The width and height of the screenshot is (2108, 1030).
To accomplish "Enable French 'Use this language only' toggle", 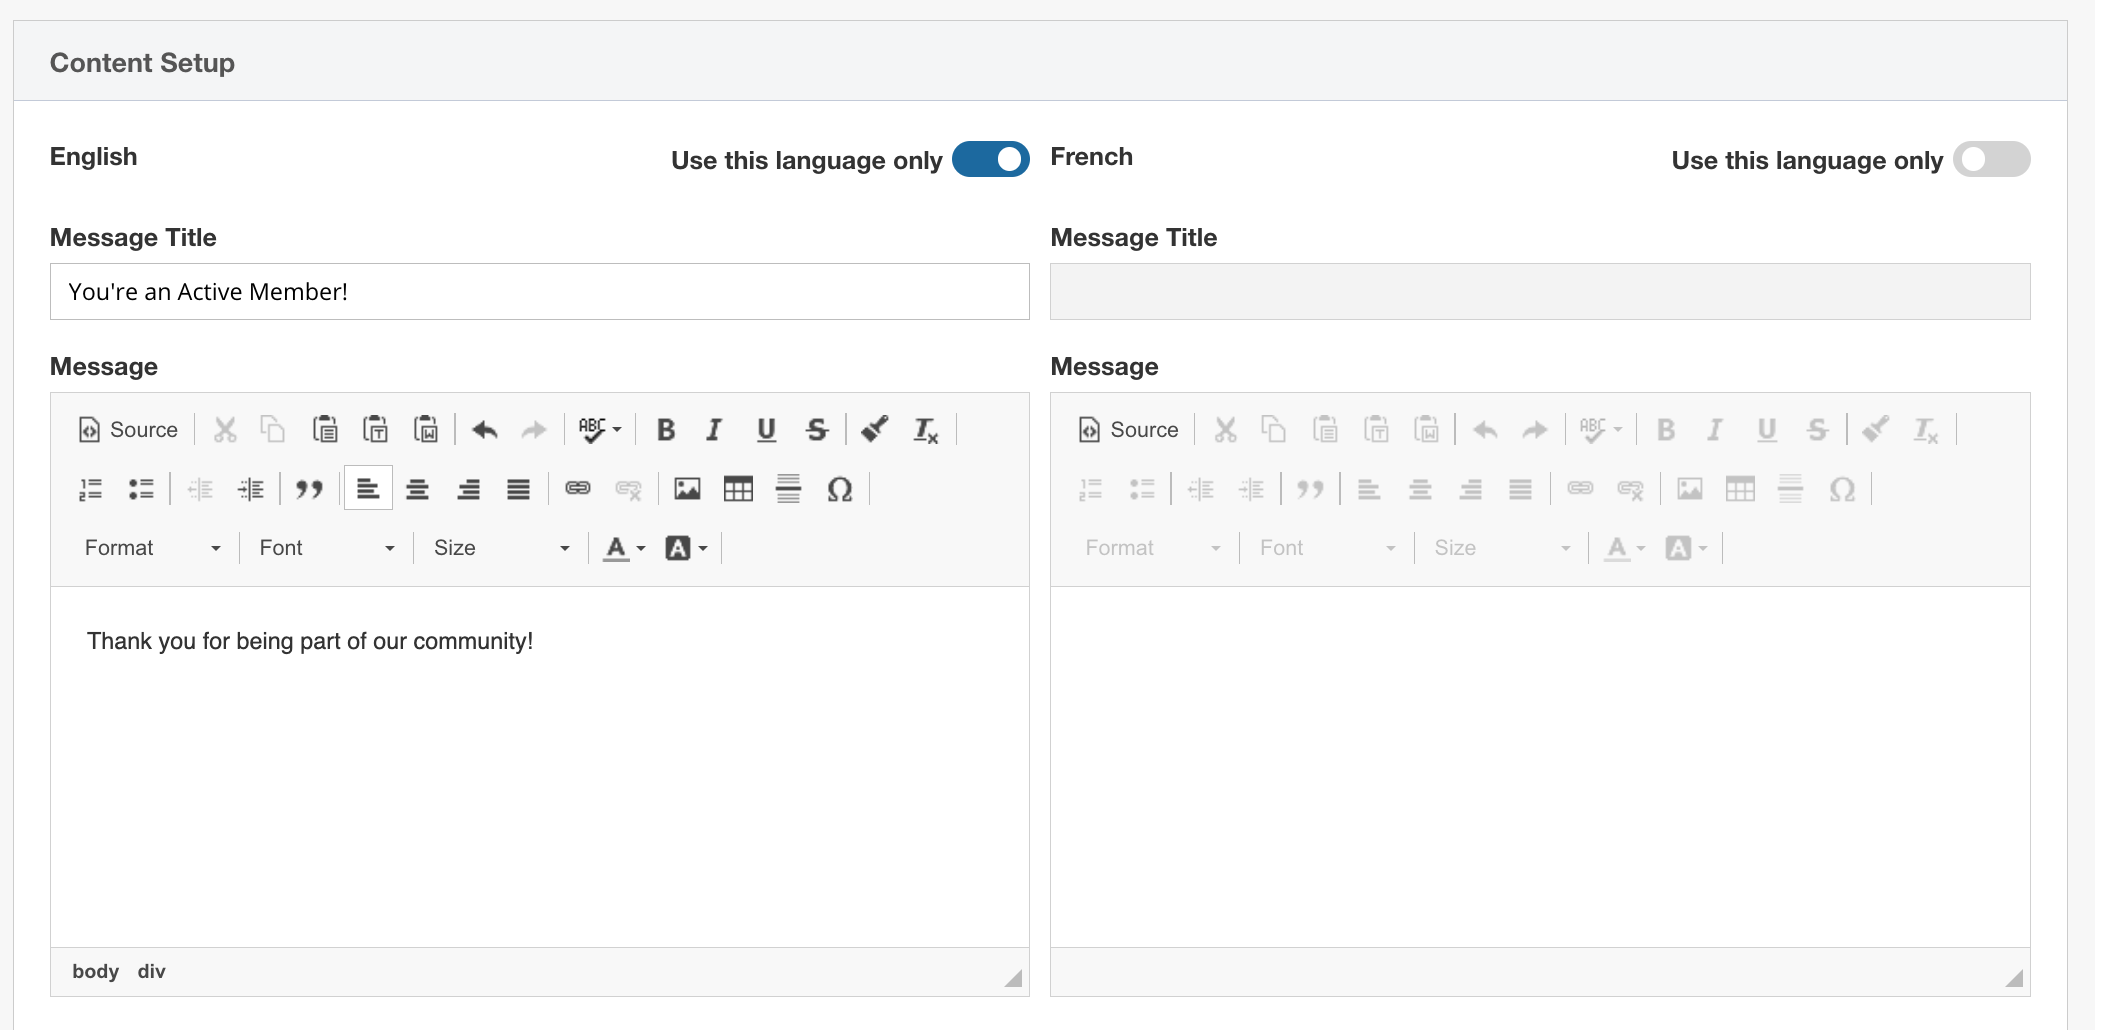I will pos(1990,160).
